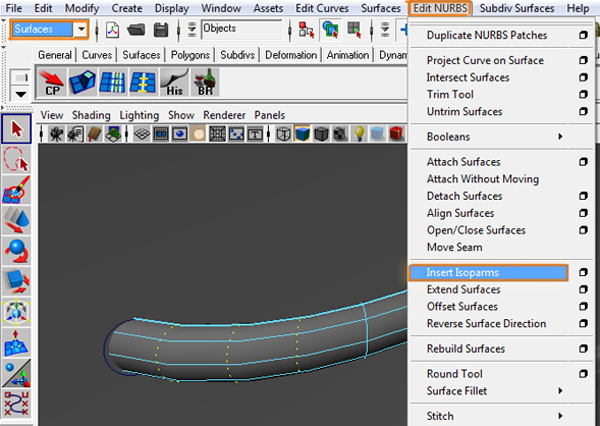Choose the Paint Selection tool
600x426 pixels.
16,189
